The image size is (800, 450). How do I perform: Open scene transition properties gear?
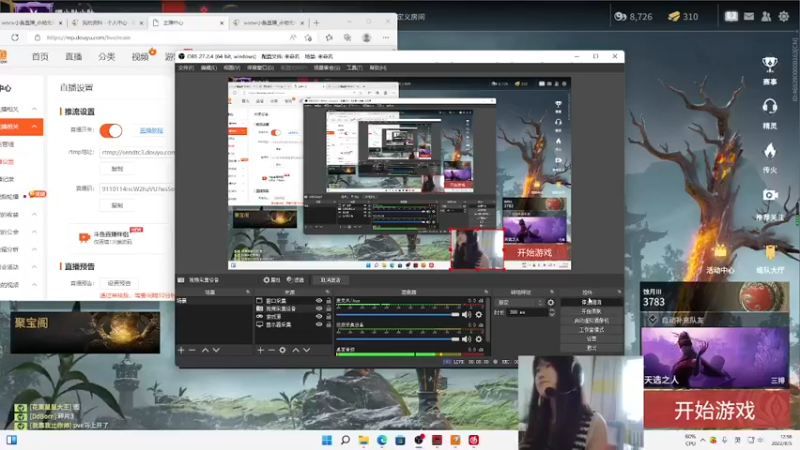pos(551,303)
